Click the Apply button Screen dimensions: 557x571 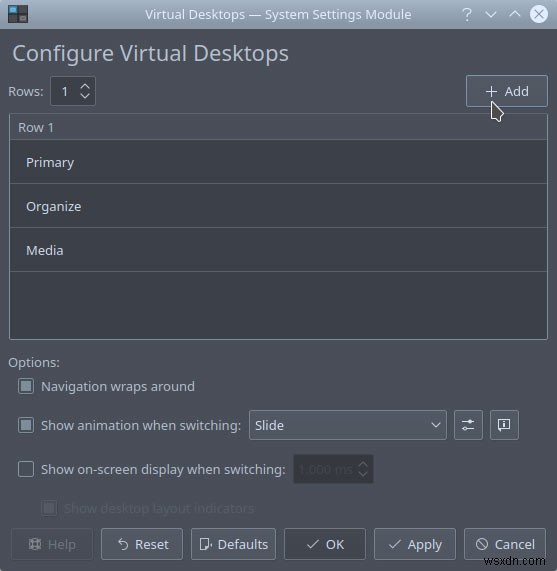415,544
